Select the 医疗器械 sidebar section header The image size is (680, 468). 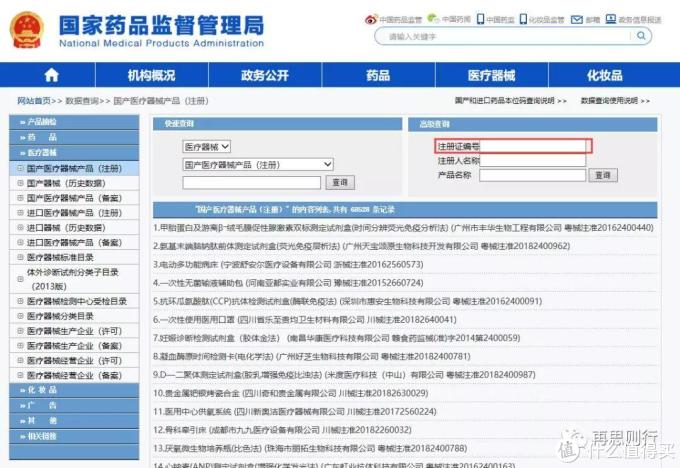click(x=74, y=152)
